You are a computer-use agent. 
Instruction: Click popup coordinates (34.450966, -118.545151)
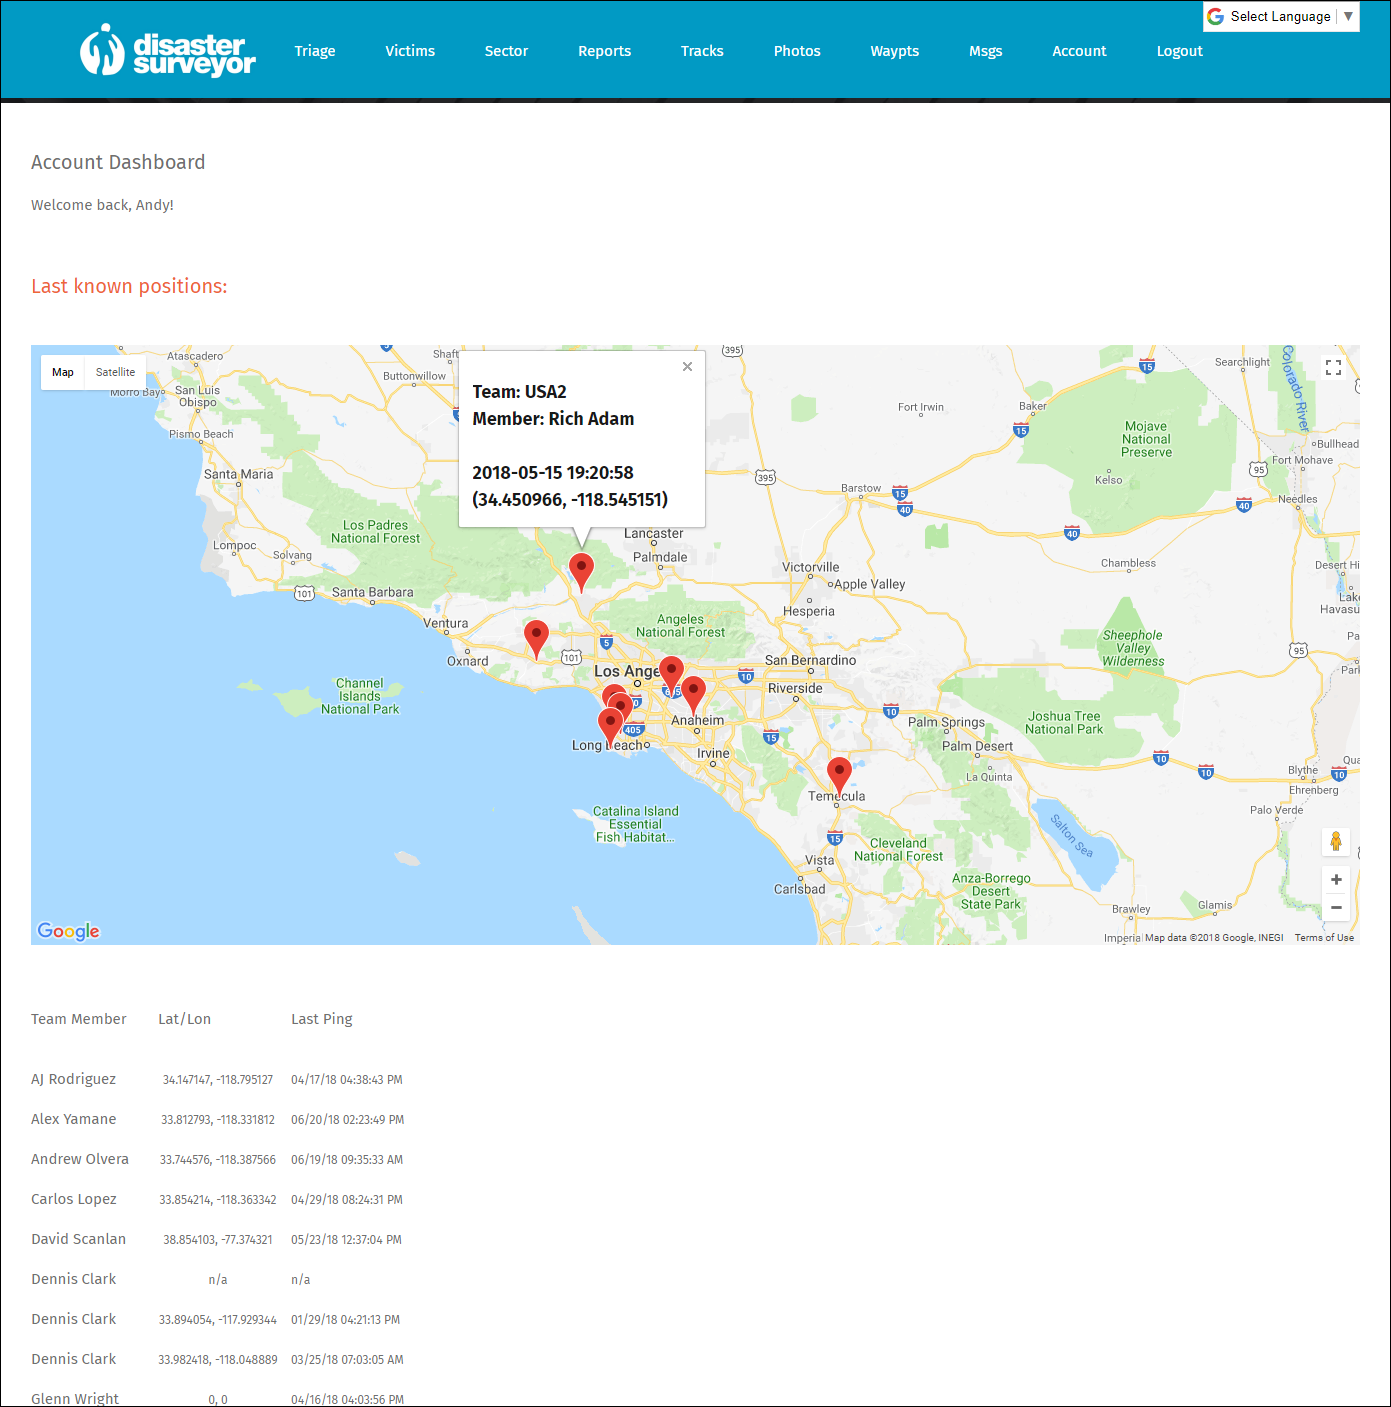tap(570, 499)
